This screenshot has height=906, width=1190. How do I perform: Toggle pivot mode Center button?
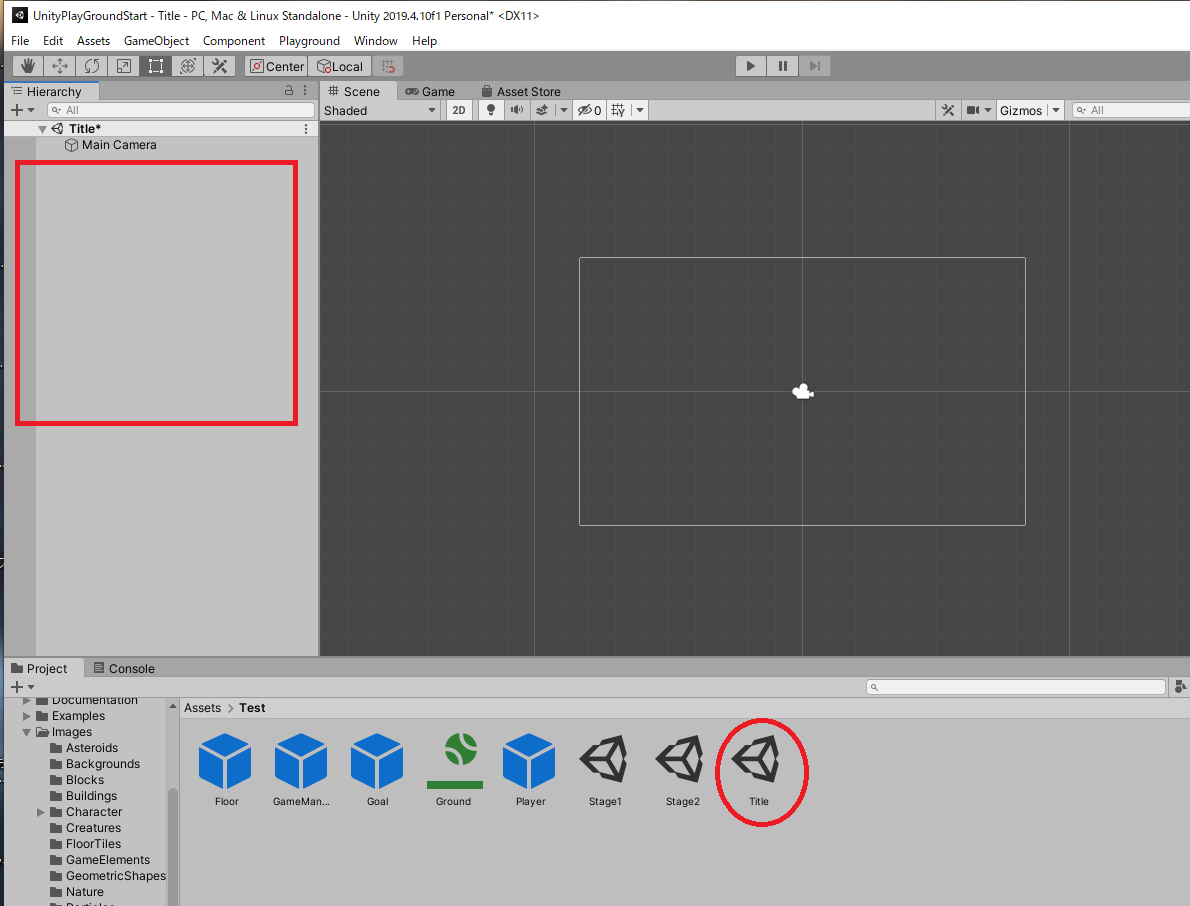276,66
